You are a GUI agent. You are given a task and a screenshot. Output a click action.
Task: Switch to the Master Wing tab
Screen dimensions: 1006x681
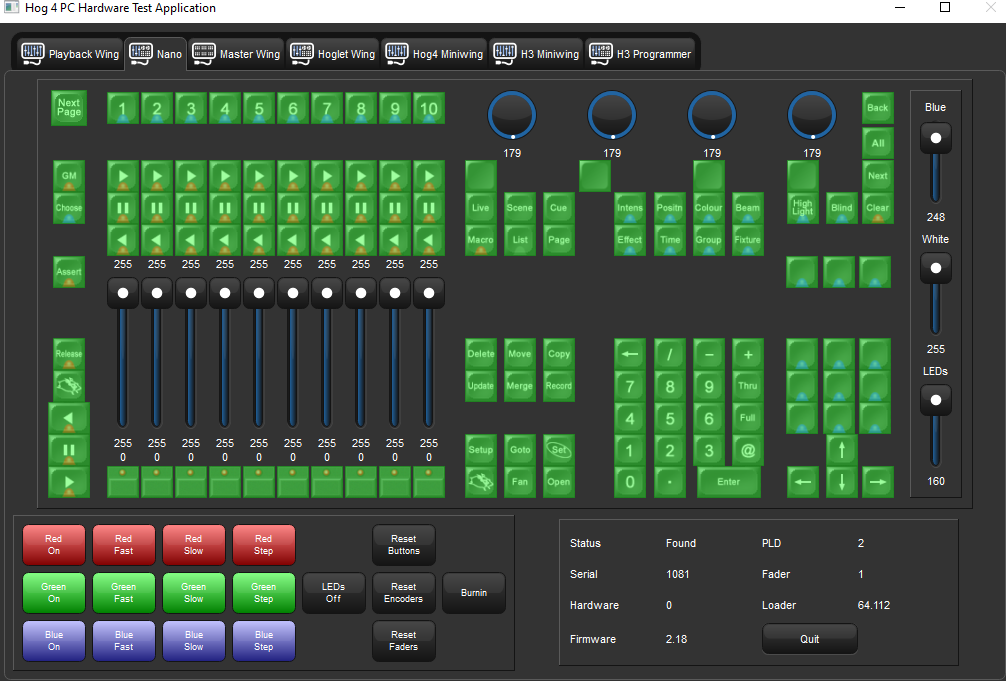click(x=237, y=54)
